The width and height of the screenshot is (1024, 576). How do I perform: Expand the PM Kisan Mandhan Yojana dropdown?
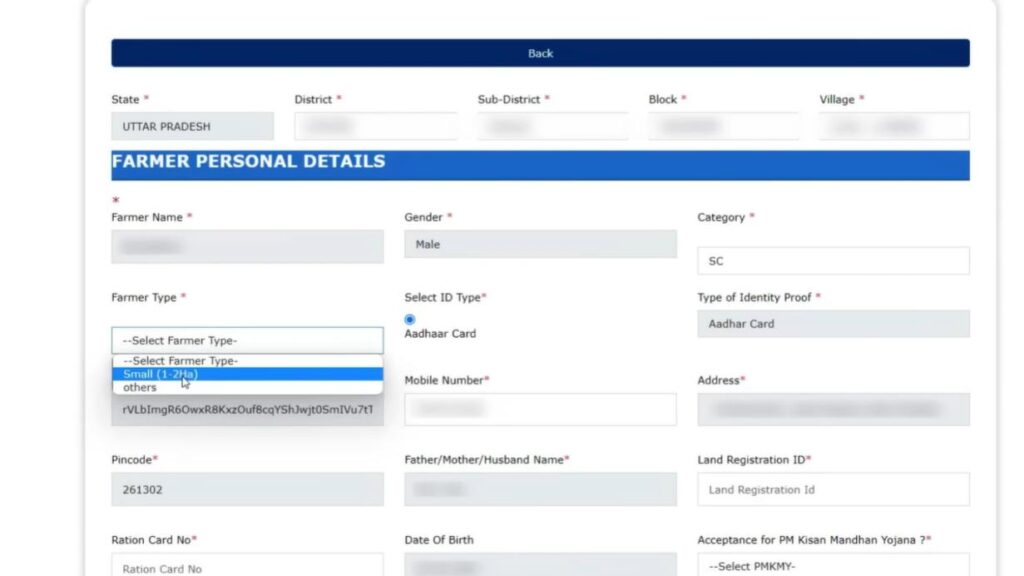pyautogui.click(x=832, y=567)
